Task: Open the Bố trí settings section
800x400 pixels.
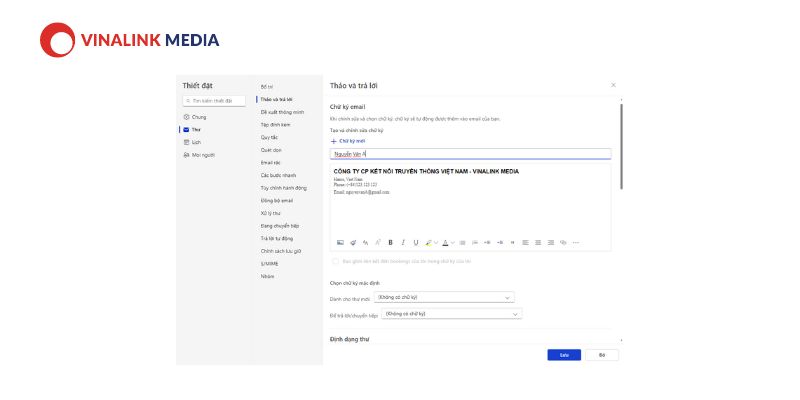Action: pos(266,87)
